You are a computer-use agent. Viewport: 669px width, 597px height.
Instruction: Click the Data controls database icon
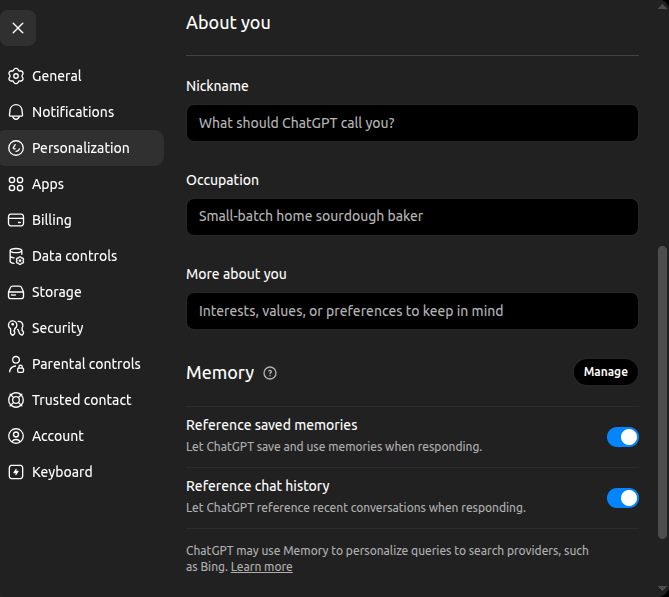(16, 256)
